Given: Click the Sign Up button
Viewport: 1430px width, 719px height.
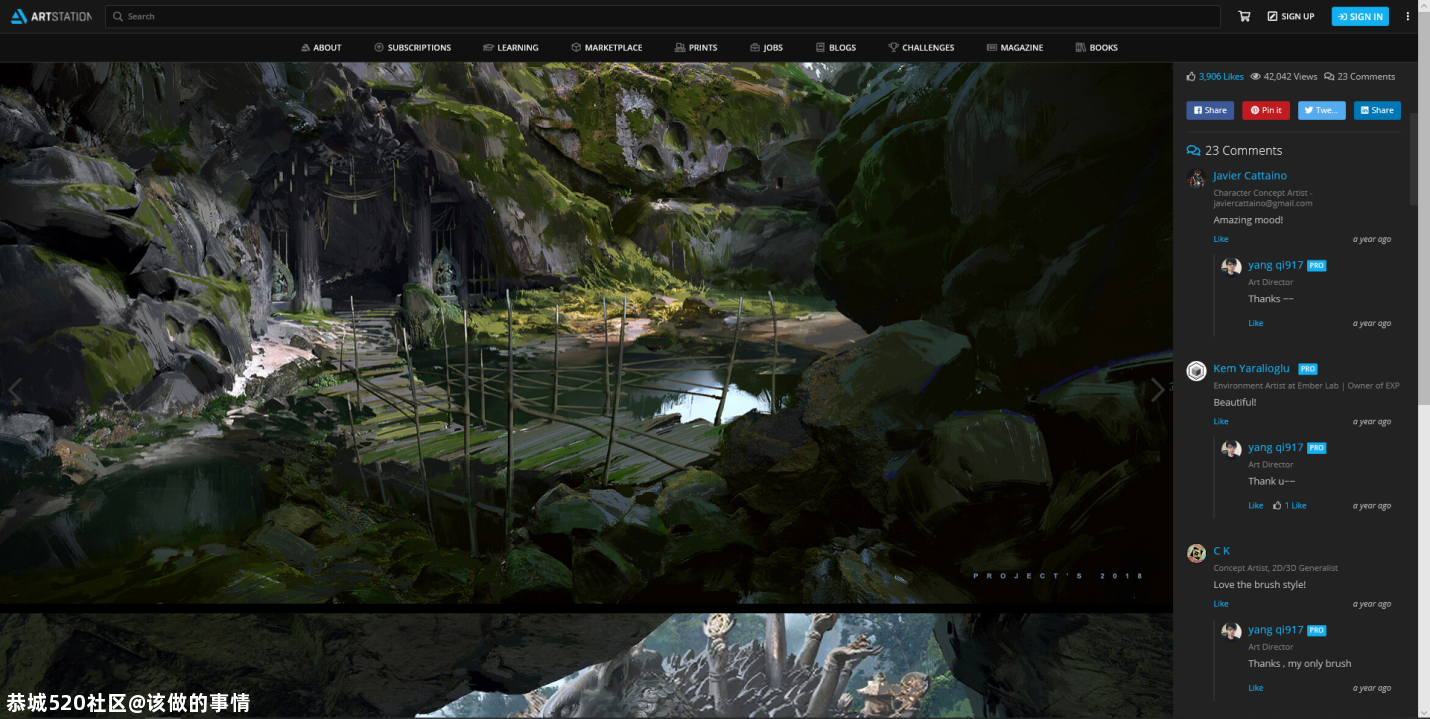Looking at the screenshot, I should pos(1291,16).
